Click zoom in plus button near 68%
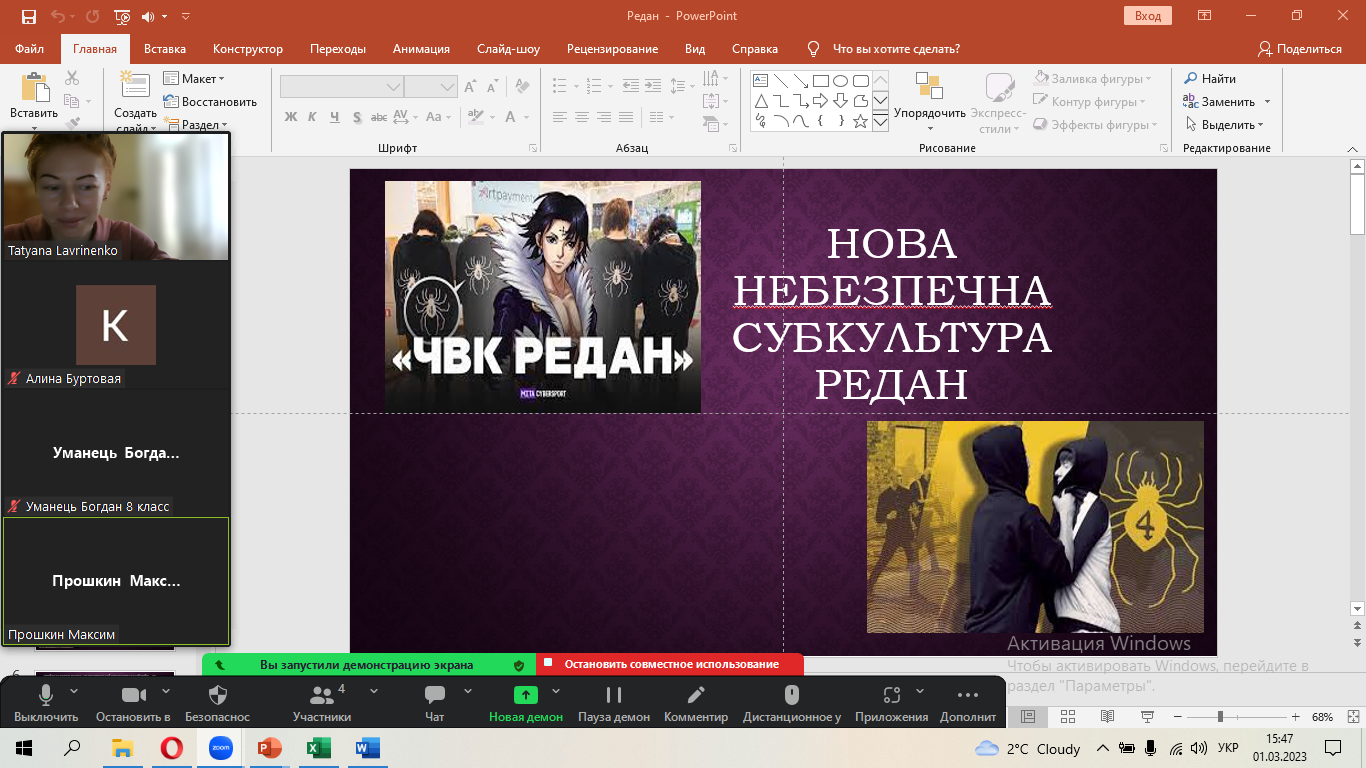This screenshot has width=1366, height=768. 1295,717
